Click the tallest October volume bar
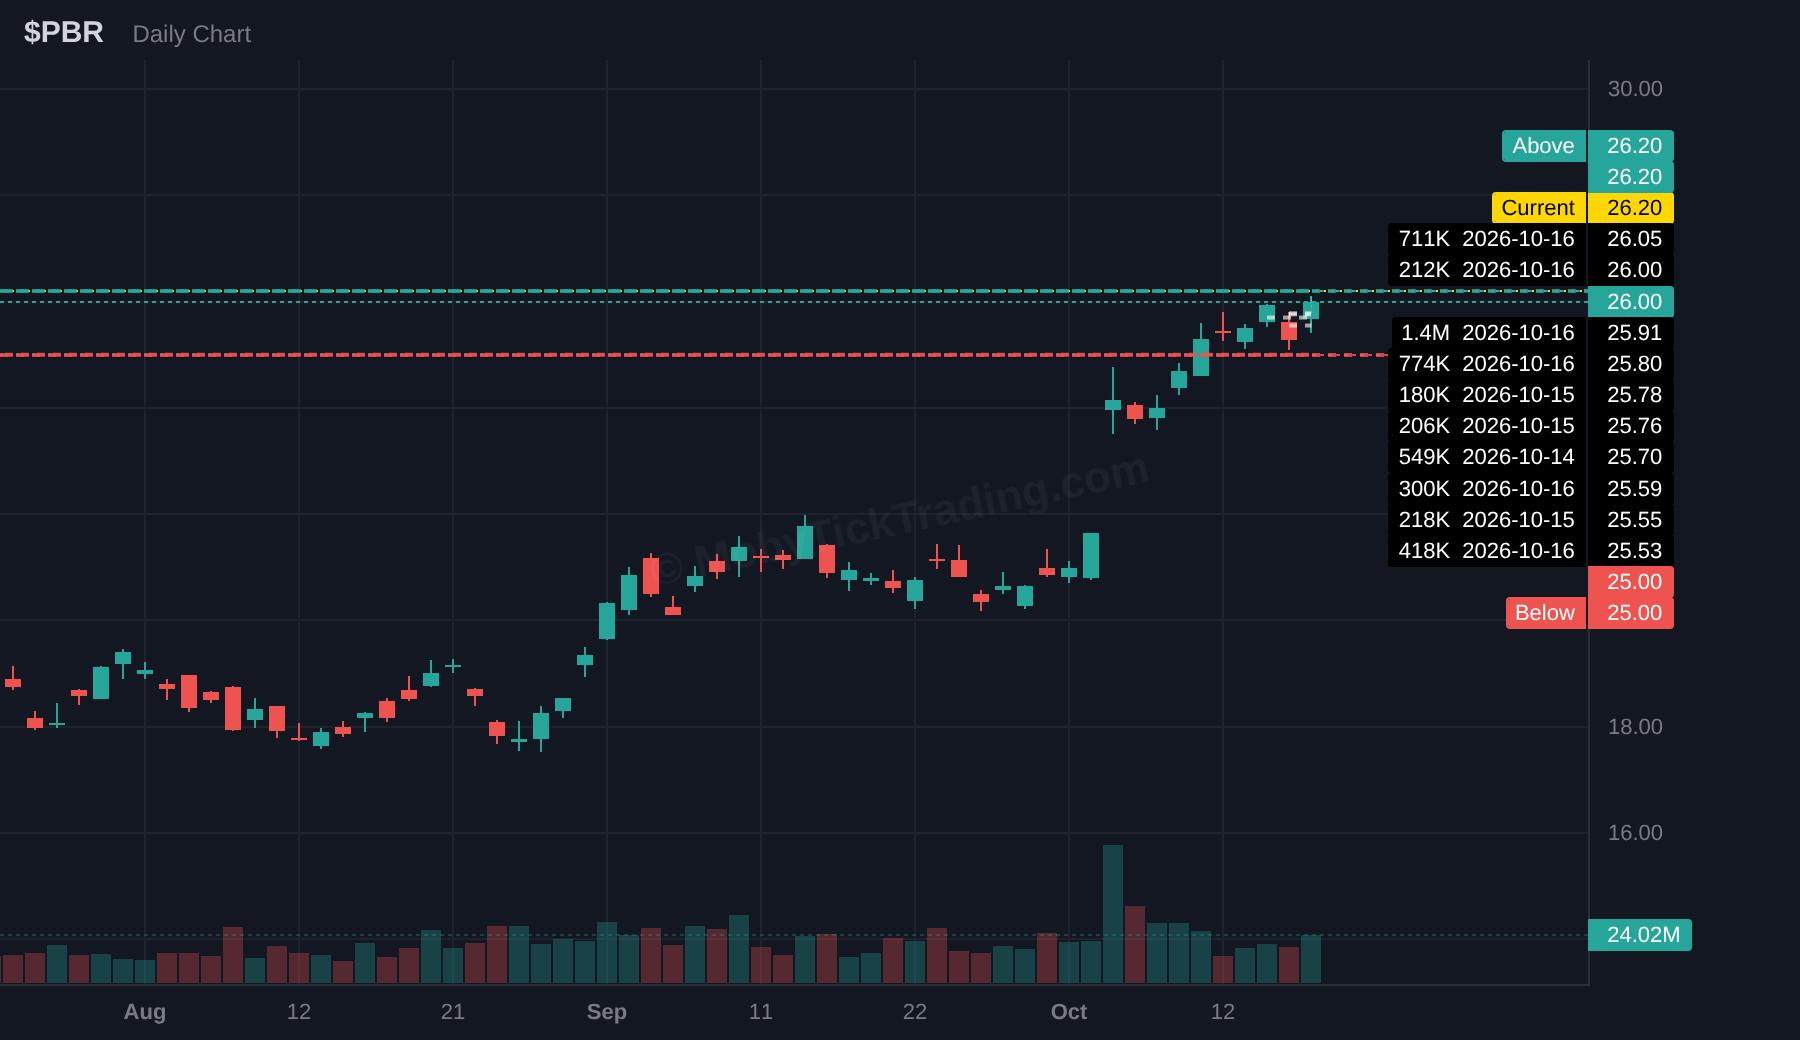Viewport: 1800px width, 1040px height. click(1113, 914)
